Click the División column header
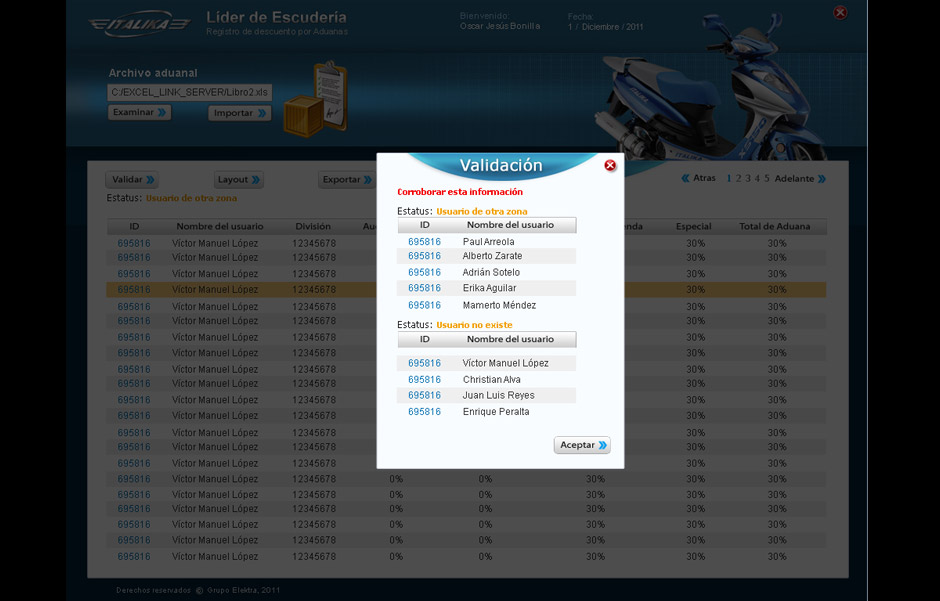The width and height of the screenshot is (940, 601). pos(313,226)
